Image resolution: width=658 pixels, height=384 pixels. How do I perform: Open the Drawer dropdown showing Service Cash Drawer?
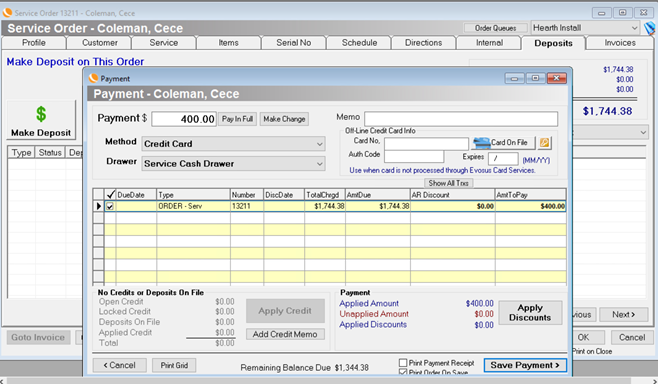coord(233,163)
